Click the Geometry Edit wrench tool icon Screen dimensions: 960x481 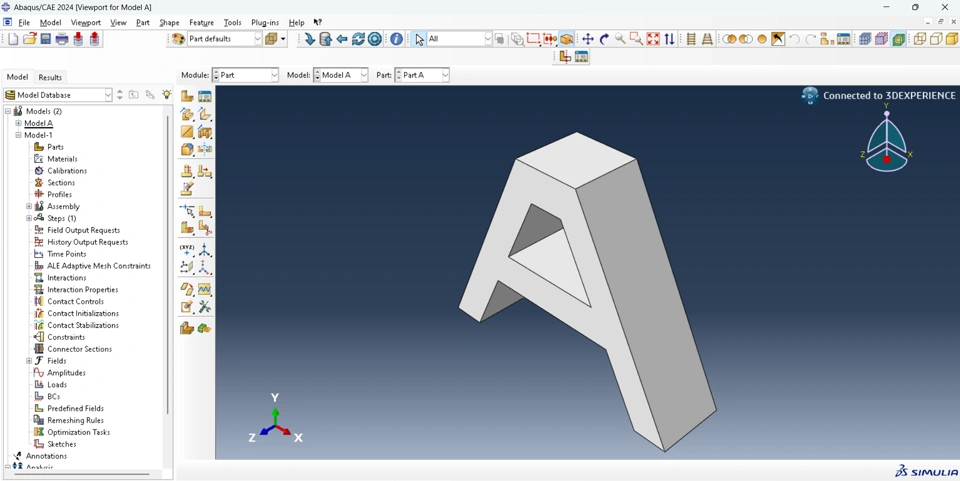click(x=204, y=307)
